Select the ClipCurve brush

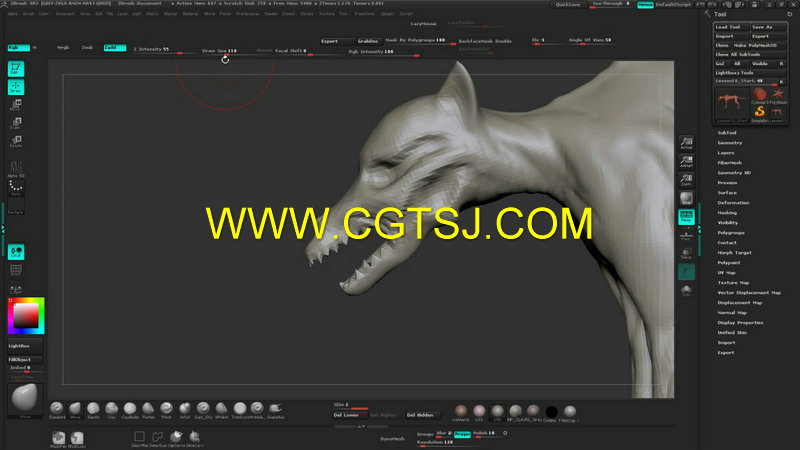point(176,438)
